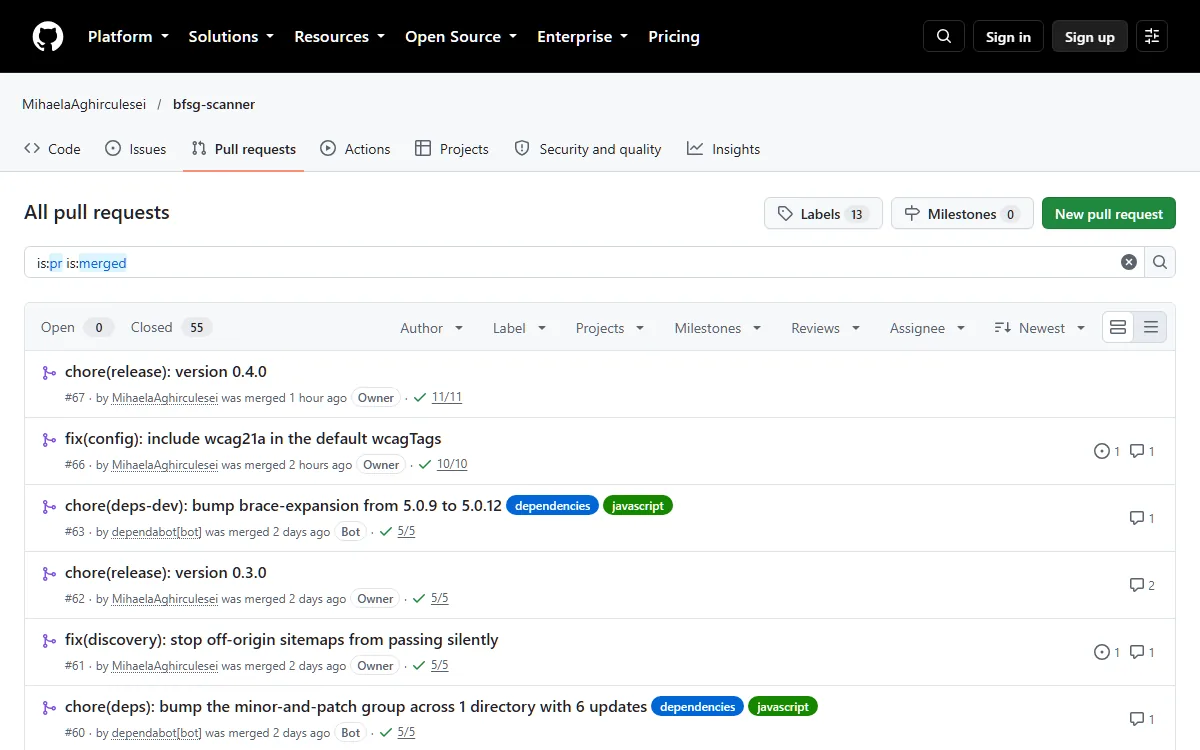Go to the Issues tab
The image size is (1200, 750).
[136, 149]
